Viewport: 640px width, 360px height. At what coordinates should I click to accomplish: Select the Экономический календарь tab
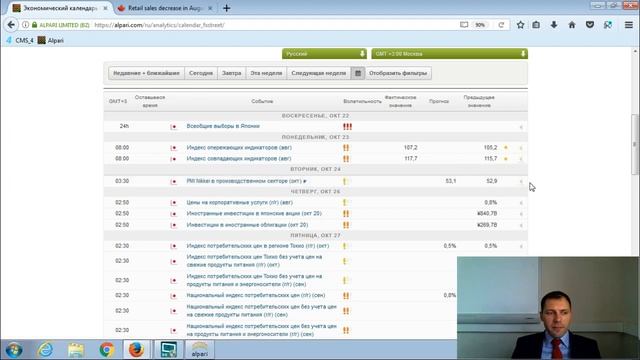pyautogui.click(x=60, y=8)
